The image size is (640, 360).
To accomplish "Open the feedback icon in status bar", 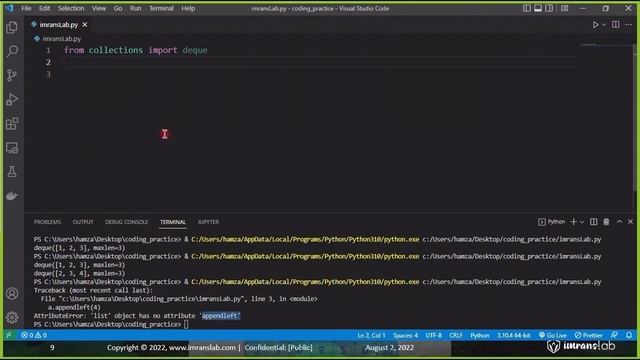I will 614,335.
